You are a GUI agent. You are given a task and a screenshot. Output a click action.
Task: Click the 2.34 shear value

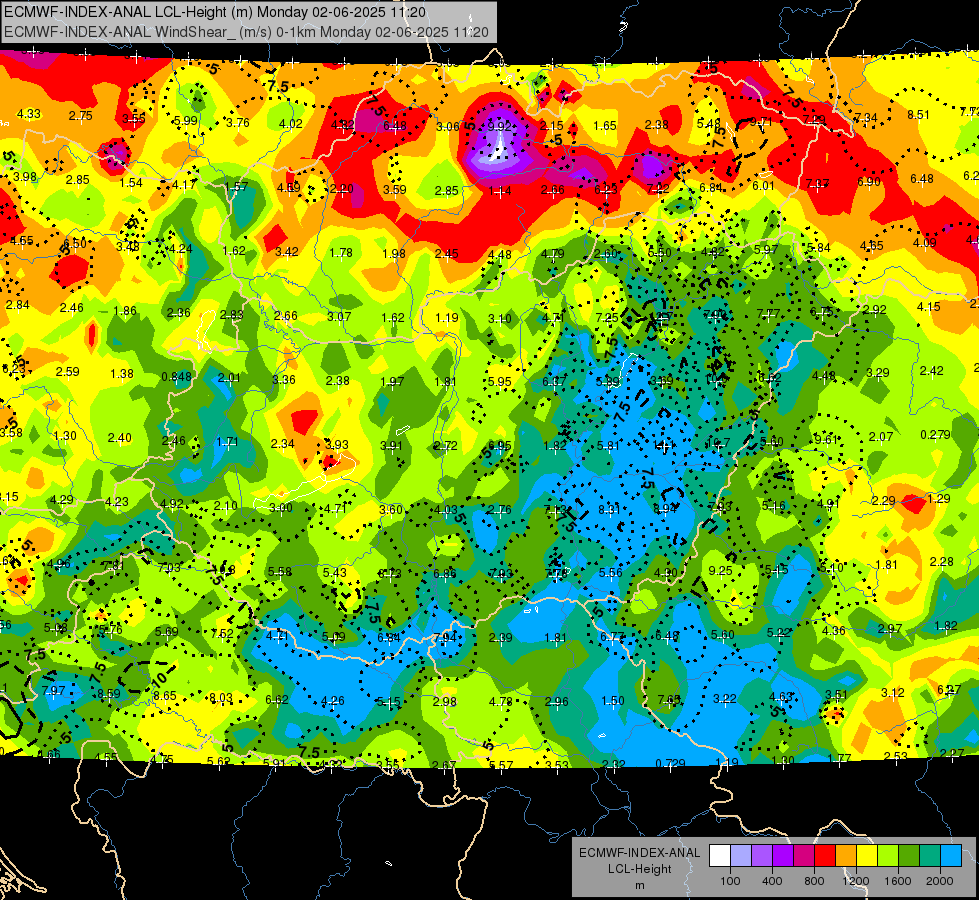coord(282,443)
